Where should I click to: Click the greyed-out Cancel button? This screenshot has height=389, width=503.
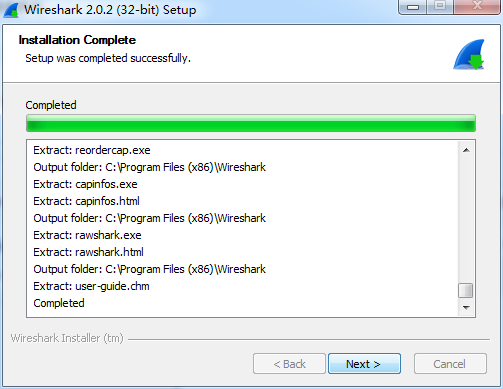point(450,364)
